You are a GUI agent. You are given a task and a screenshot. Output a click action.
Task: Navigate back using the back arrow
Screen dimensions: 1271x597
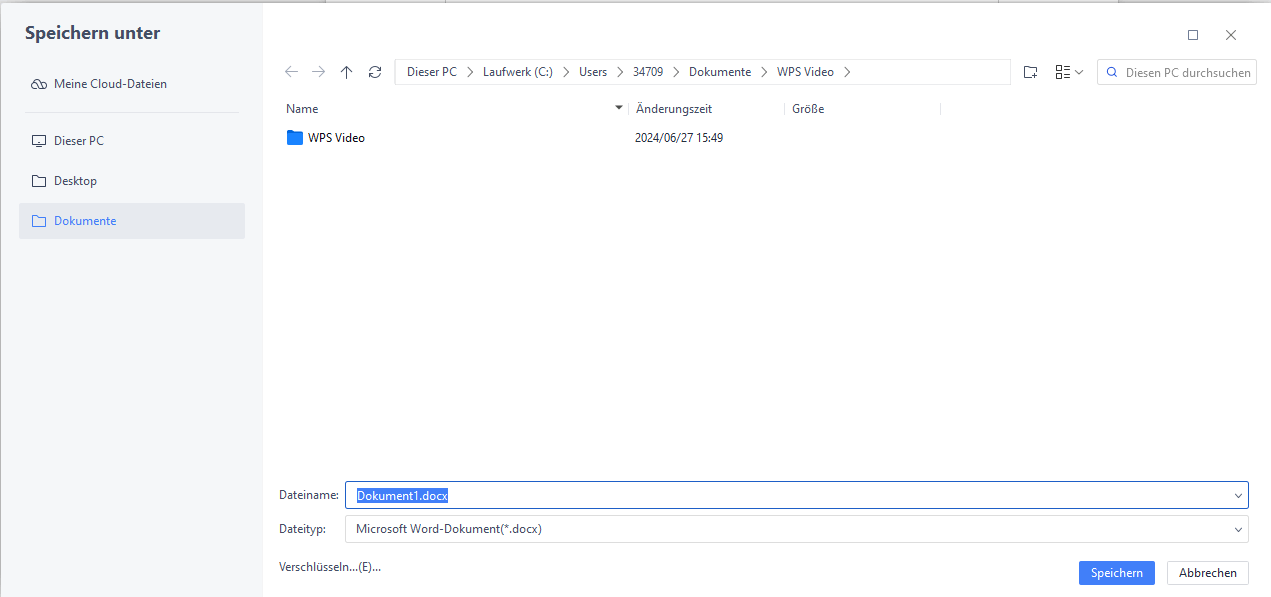pos(291,71)
